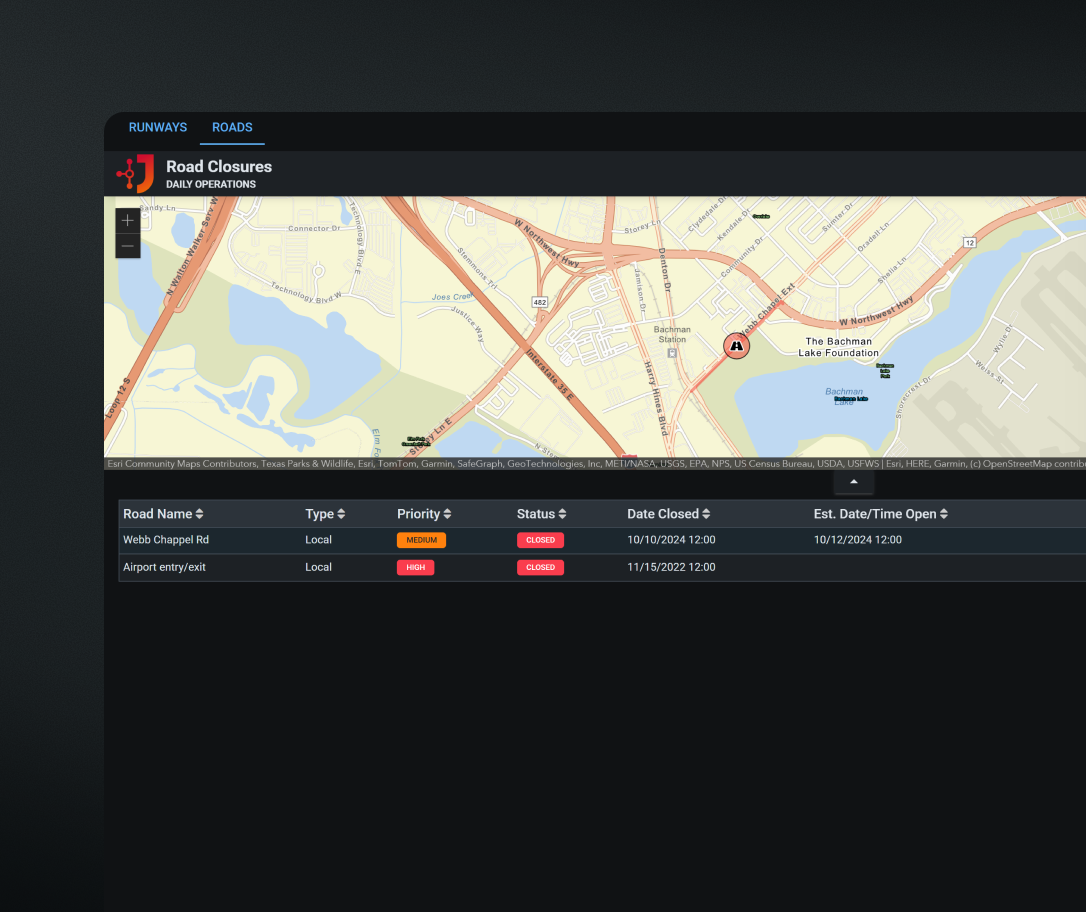Click the road closure marker on map
This screenshot has width=1086, height=913.
point(736,346)
